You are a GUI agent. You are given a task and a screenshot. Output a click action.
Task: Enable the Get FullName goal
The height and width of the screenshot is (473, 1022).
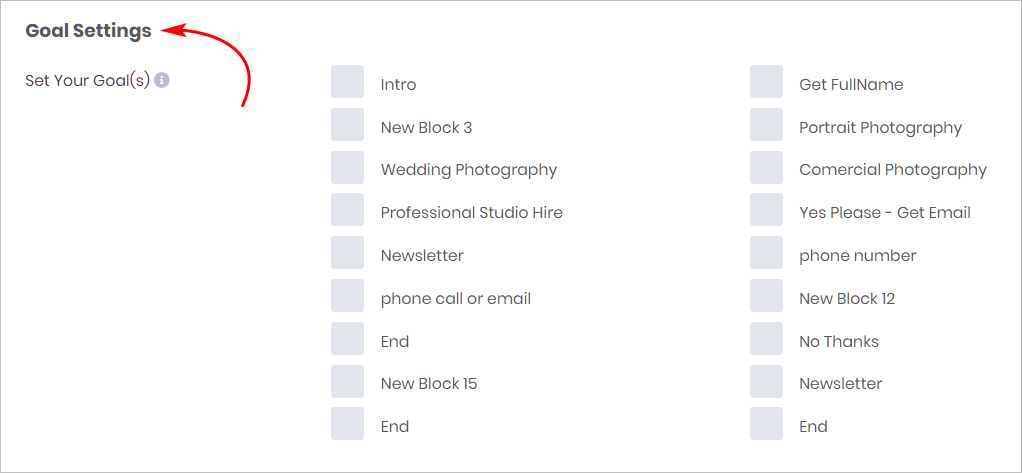coord(766,81)
